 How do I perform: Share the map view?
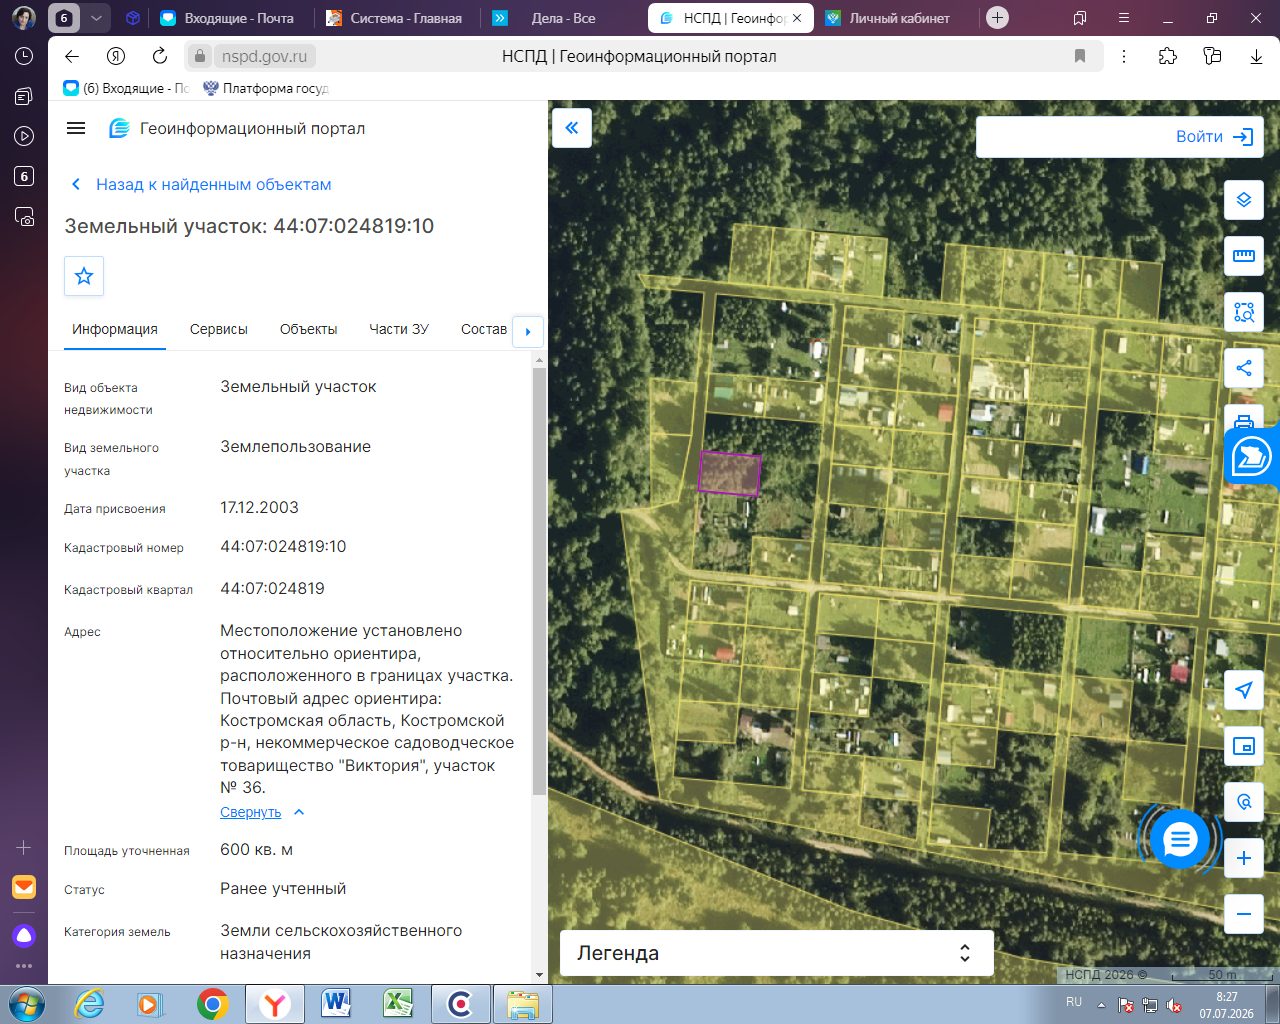coord(1244,368)
